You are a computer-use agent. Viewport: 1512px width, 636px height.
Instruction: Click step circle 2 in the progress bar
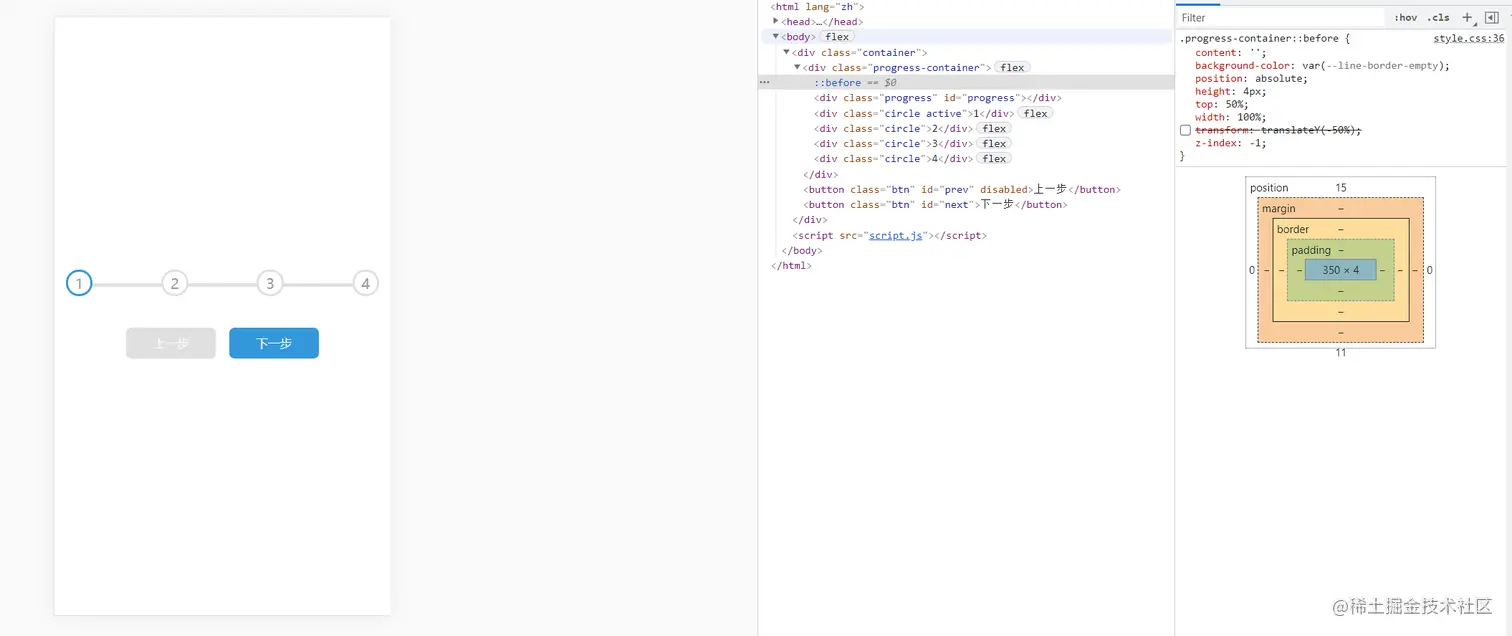coord(175,283)
